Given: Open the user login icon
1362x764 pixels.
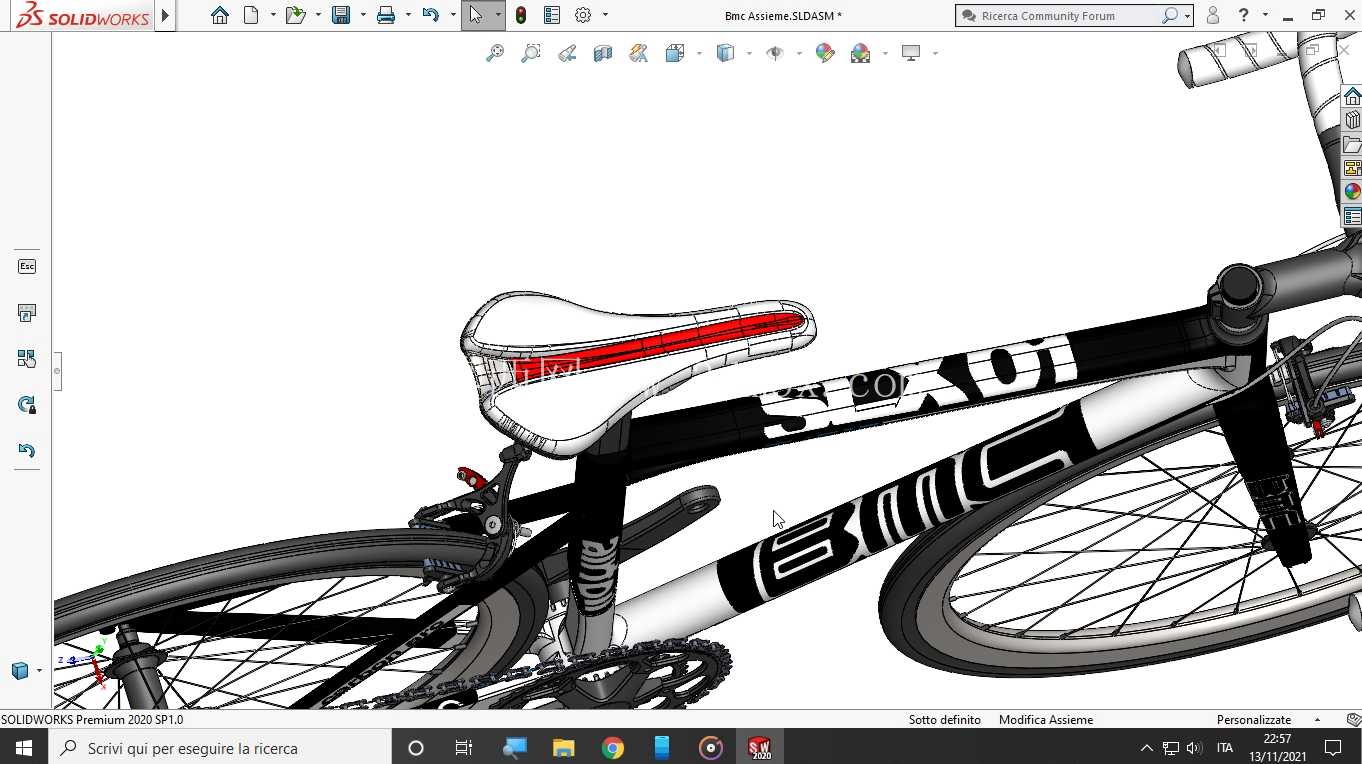Looking at the screenshot, I should (x=1213, y=15).
